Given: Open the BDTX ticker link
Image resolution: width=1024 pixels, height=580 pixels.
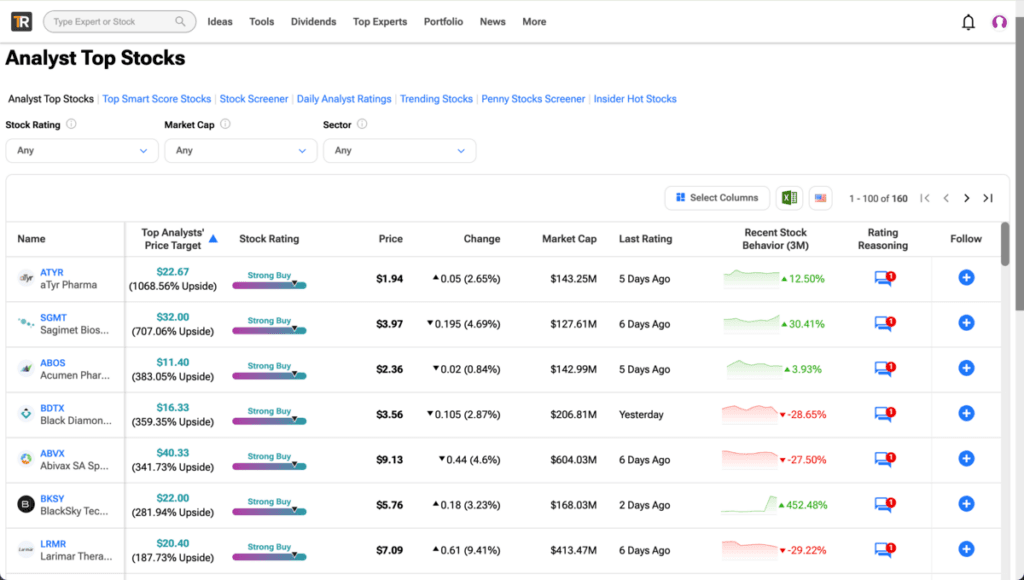Looking at the screenshot, I should 52,408.
